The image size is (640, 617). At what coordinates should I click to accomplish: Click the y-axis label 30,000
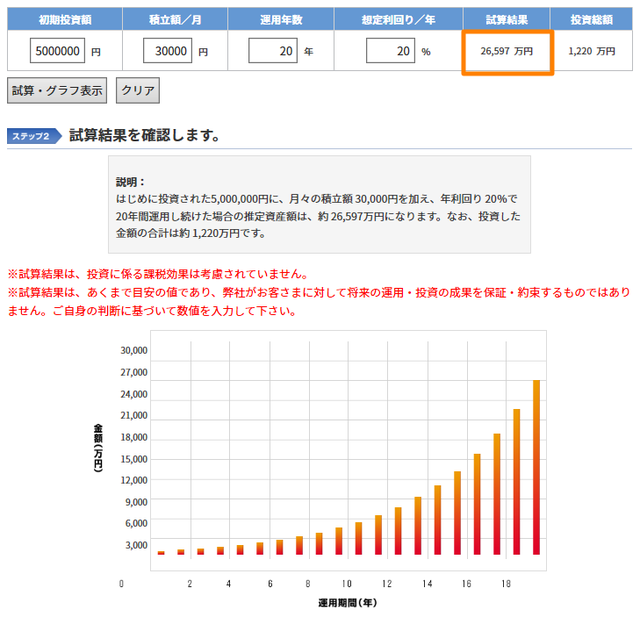134,351
